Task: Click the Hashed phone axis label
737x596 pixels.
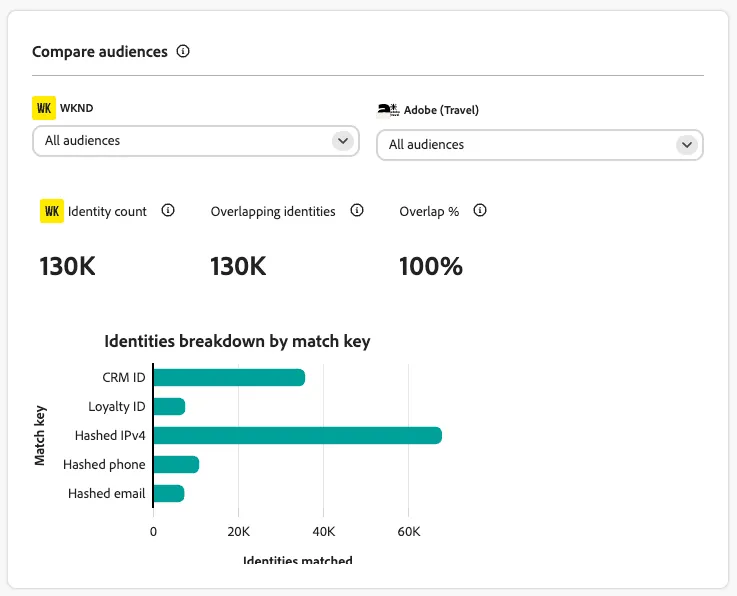Action: [104, 464]
